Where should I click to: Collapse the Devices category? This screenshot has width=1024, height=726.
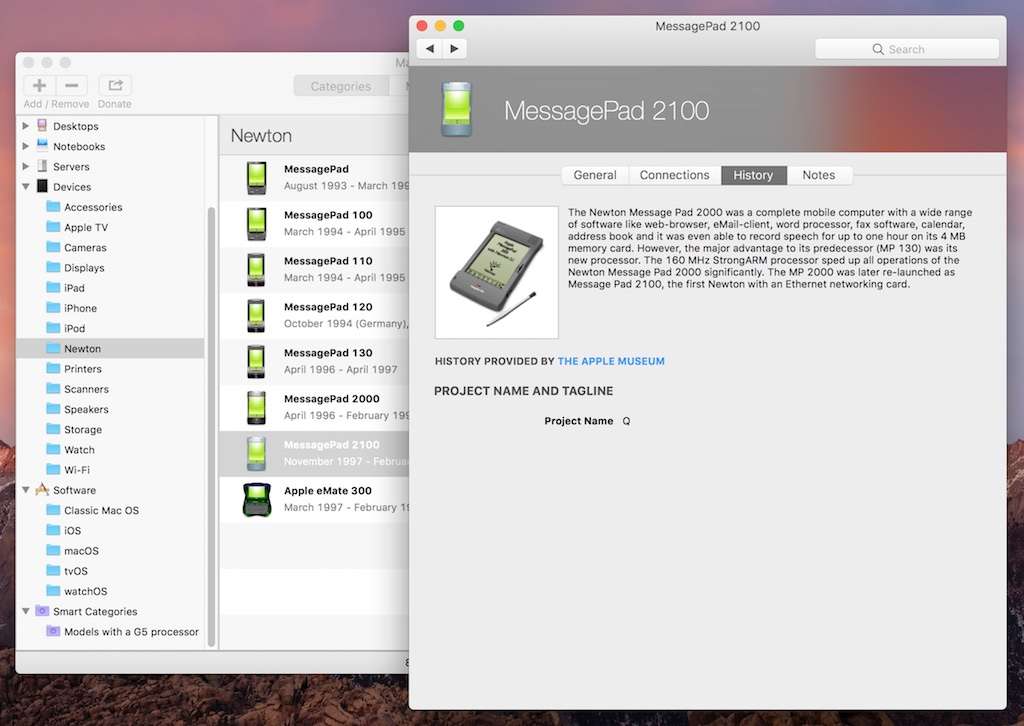(25, 186)
